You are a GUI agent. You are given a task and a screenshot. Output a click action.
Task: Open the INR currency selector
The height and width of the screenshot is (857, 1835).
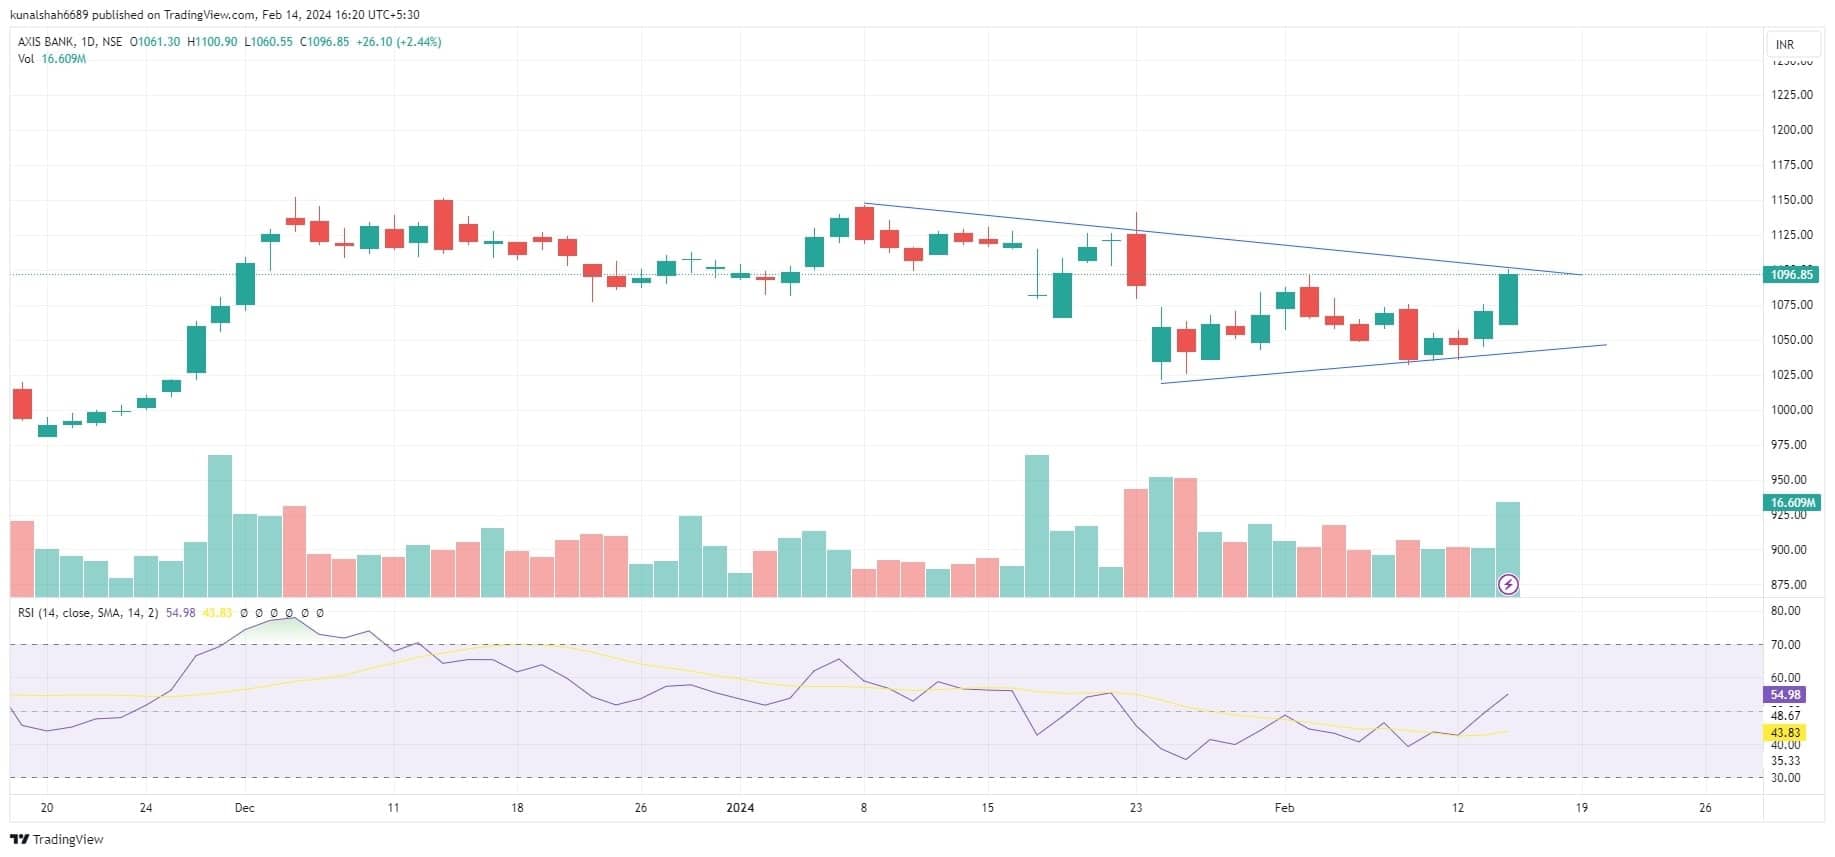[1785, 44]
